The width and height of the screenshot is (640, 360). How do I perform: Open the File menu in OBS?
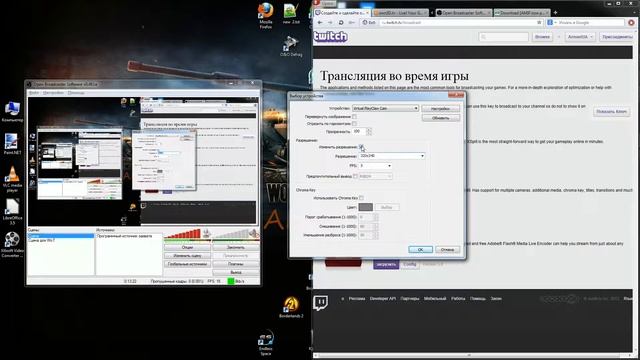34,93
